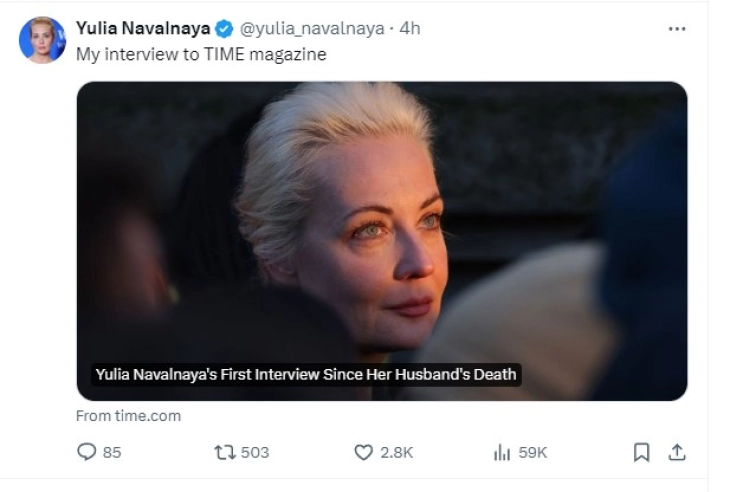Click the First Interview headline caption
The image size is (730, 492).
point(305,375)
